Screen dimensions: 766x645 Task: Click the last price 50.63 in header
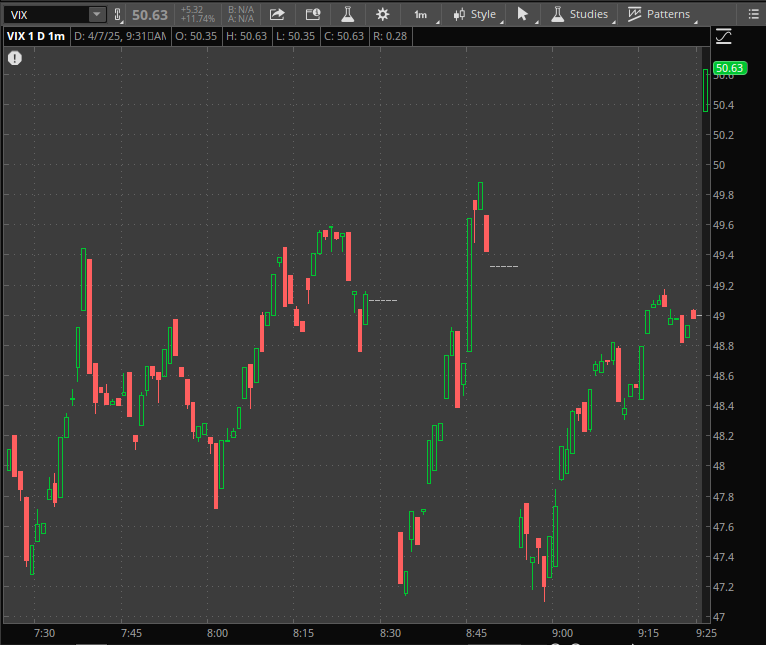[150, 15]
